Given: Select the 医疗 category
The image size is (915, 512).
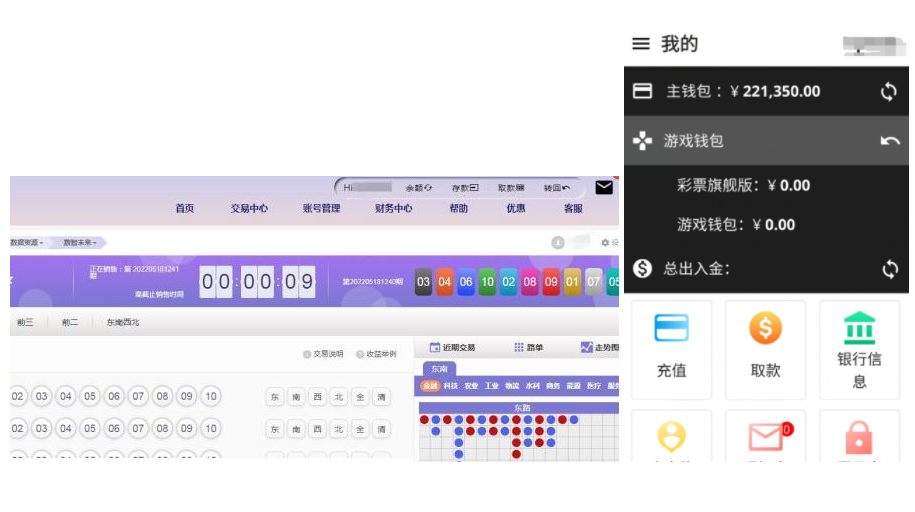Looking at the screenshot, I should 594,386.
